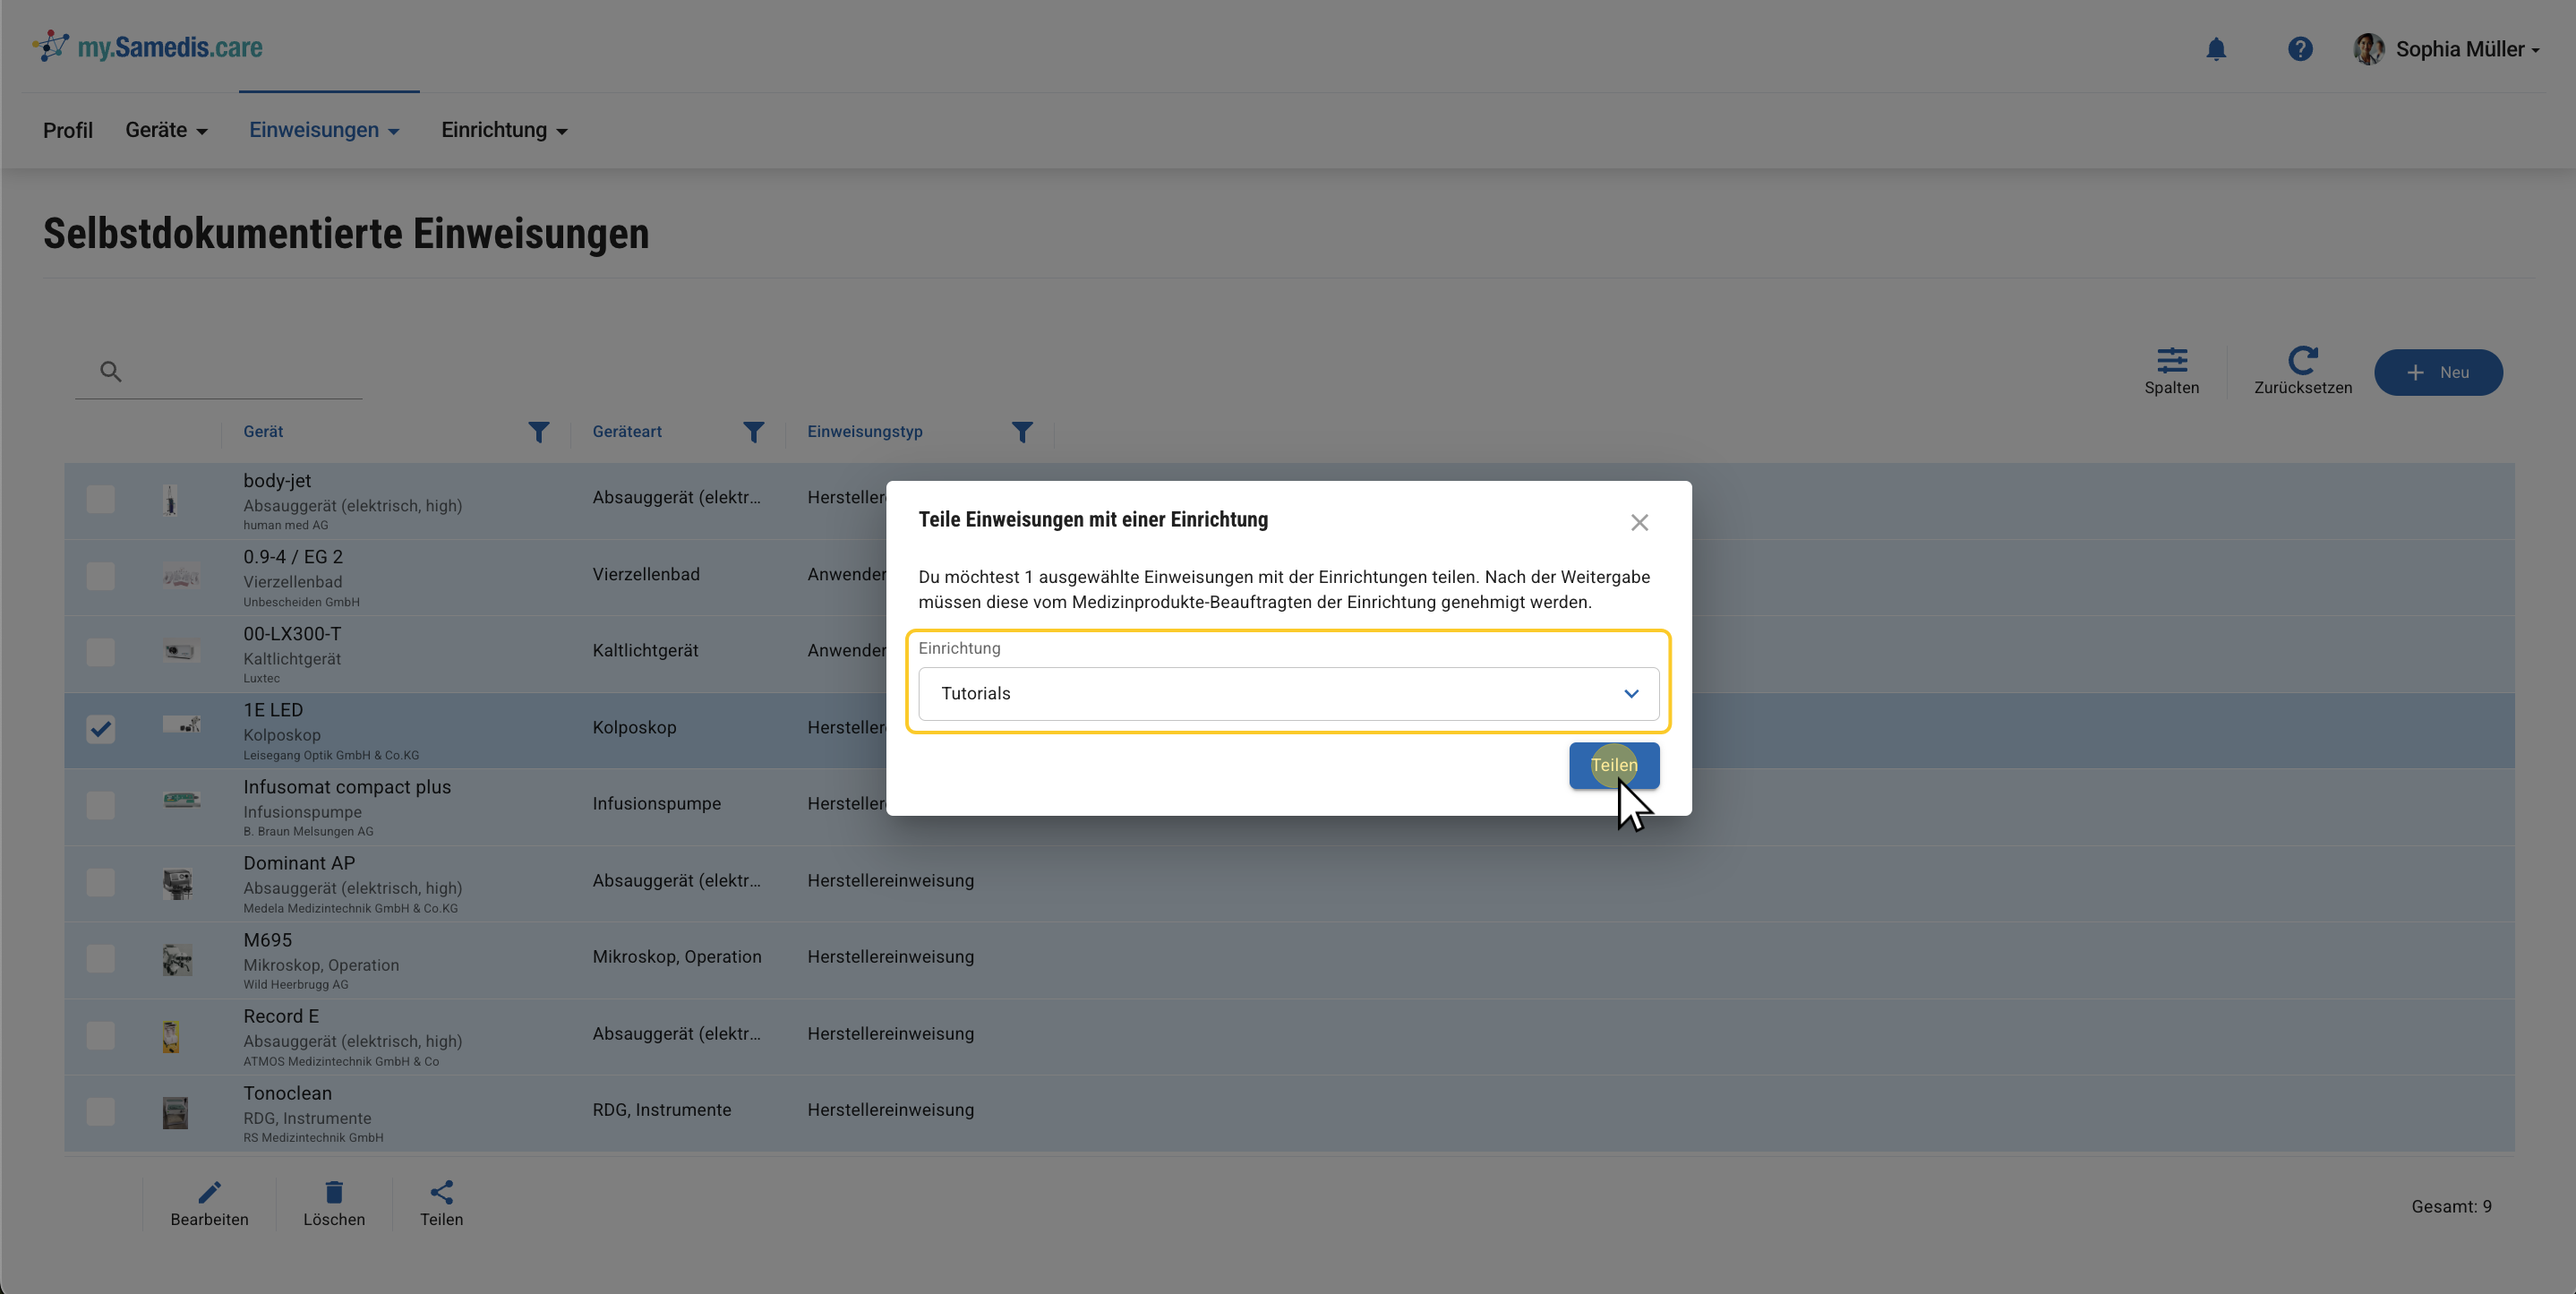Open the Einweisungen menu
The image size is (2576, 1294).
(x=324, y=130)
